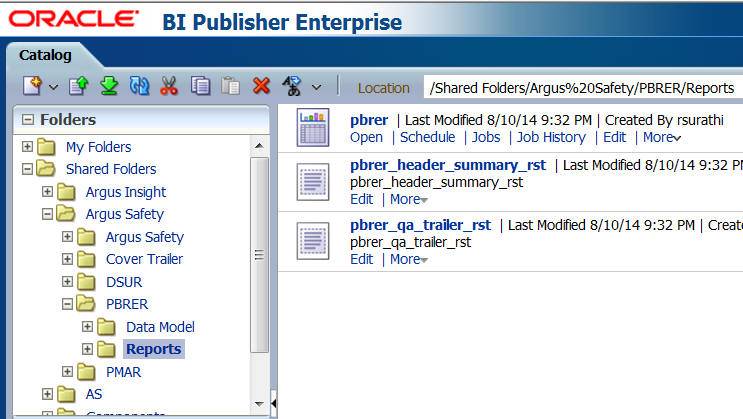Open the pbrer report title link

point(369,120)
